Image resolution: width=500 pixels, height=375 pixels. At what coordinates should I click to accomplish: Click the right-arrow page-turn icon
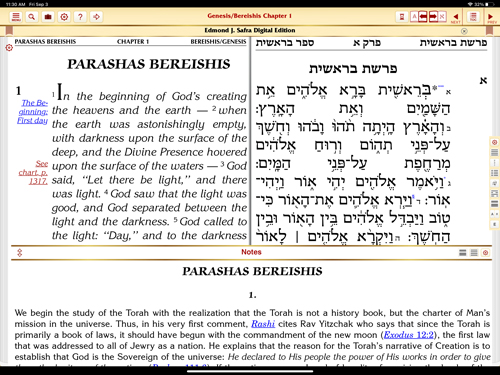point(433,16)
